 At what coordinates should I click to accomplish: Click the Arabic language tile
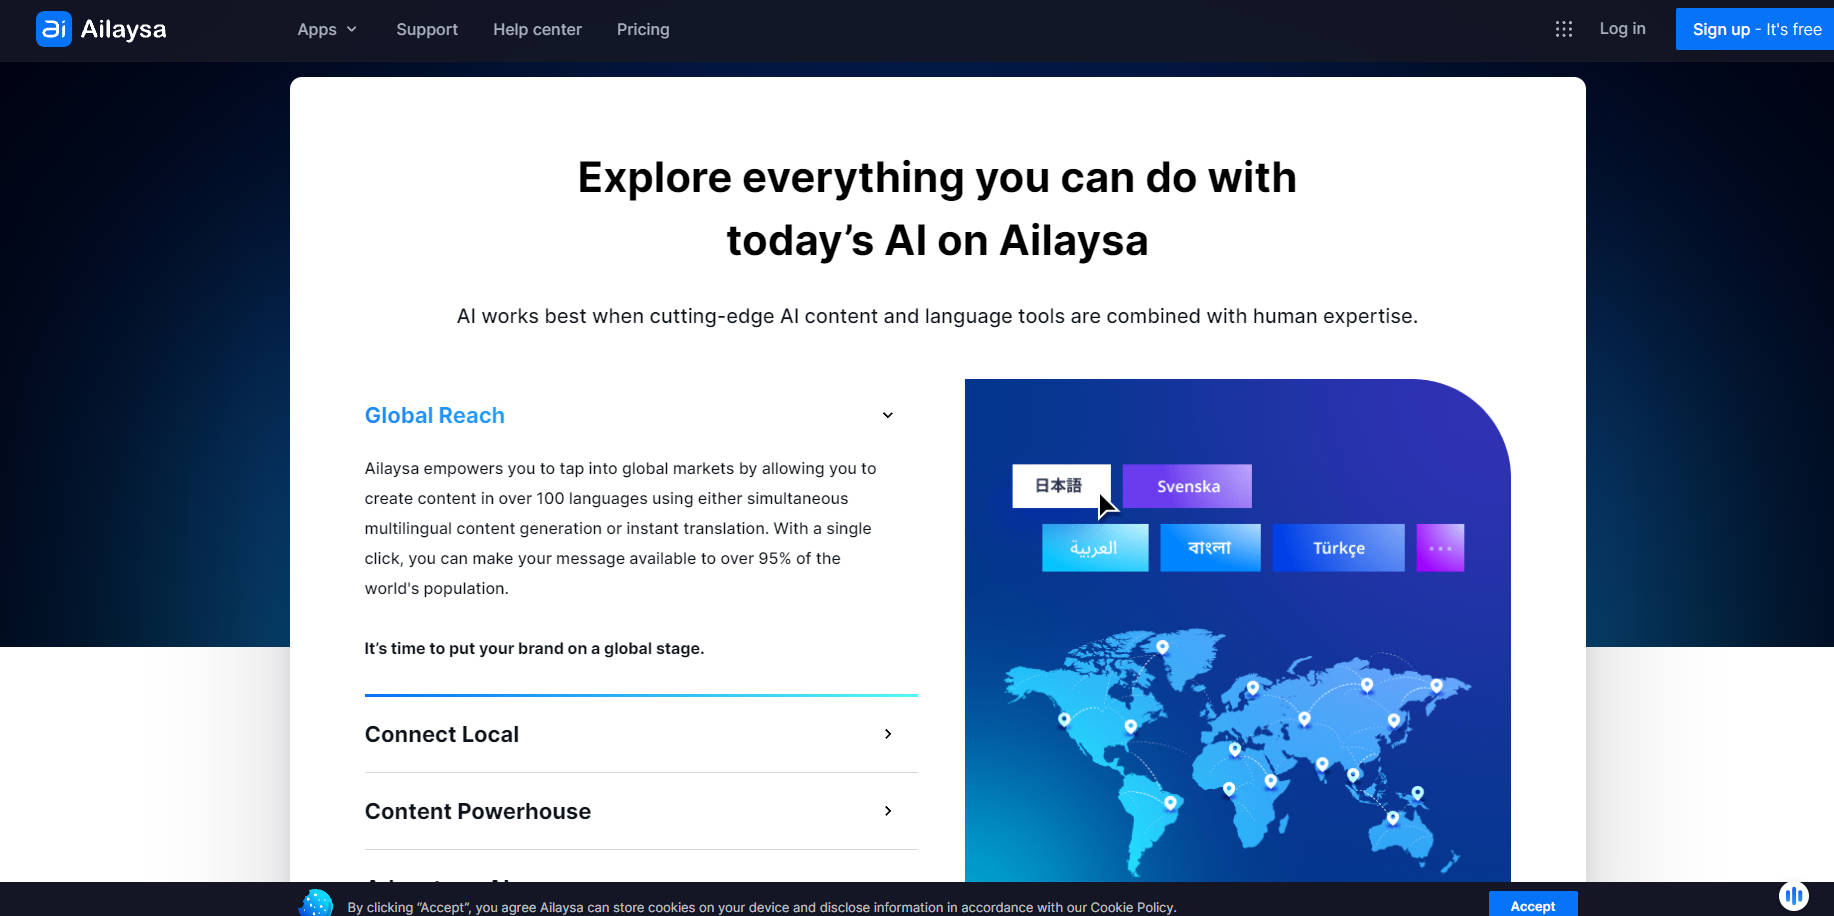pyautogui.click(x=1094, y=548)
